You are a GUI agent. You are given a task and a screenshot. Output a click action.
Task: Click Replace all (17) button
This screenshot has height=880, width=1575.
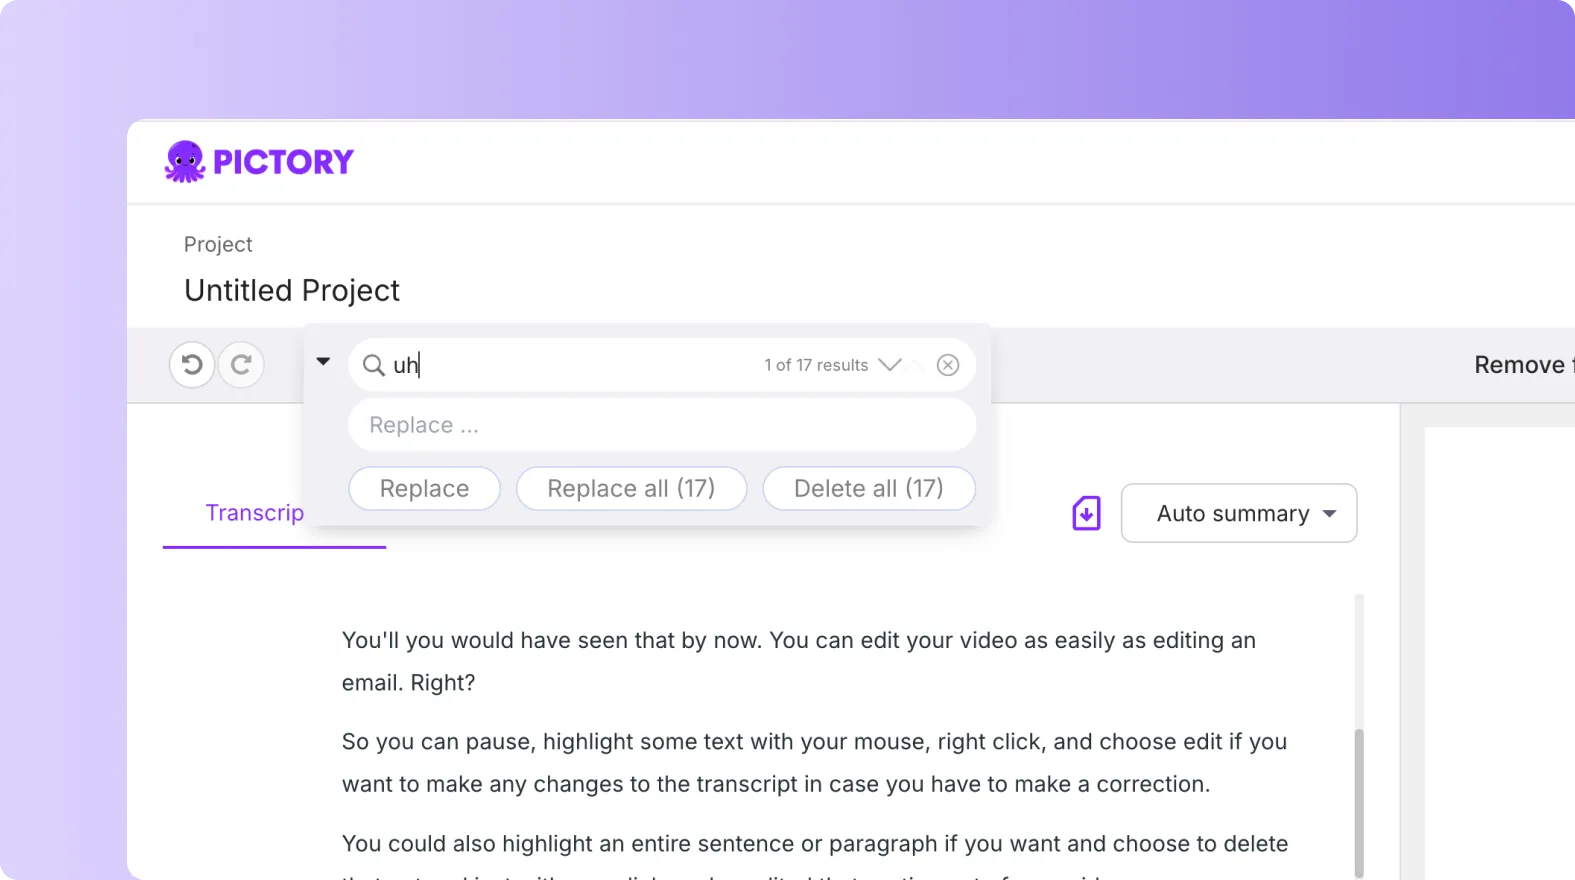[631, 489]
